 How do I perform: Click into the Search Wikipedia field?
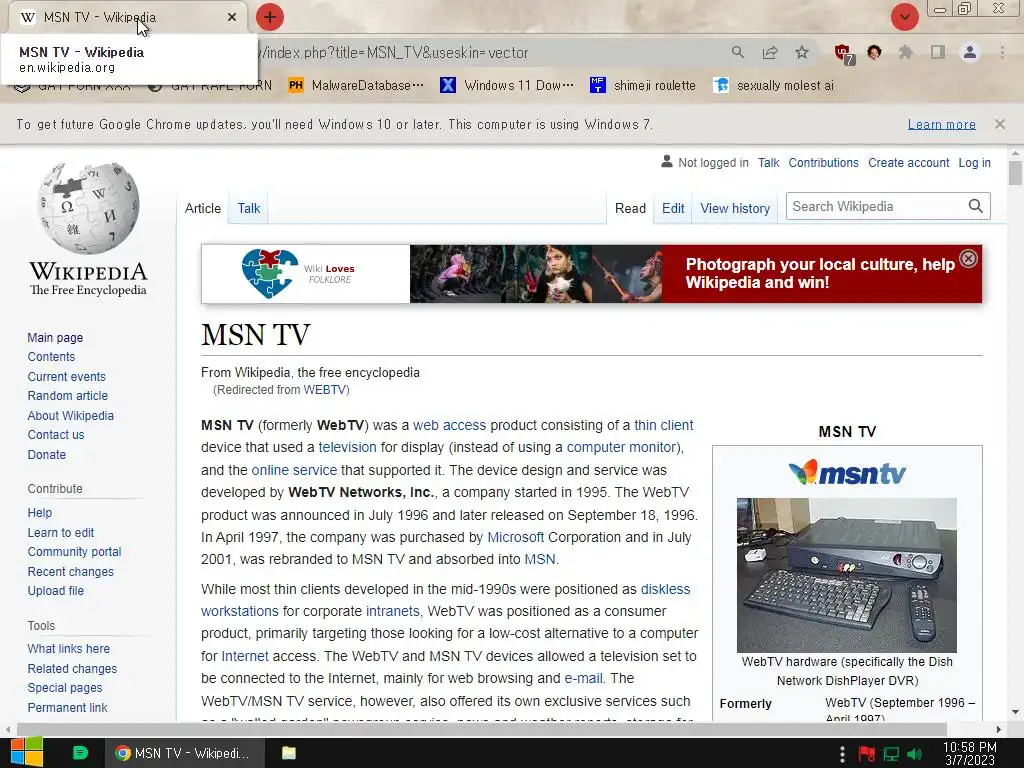876,206
